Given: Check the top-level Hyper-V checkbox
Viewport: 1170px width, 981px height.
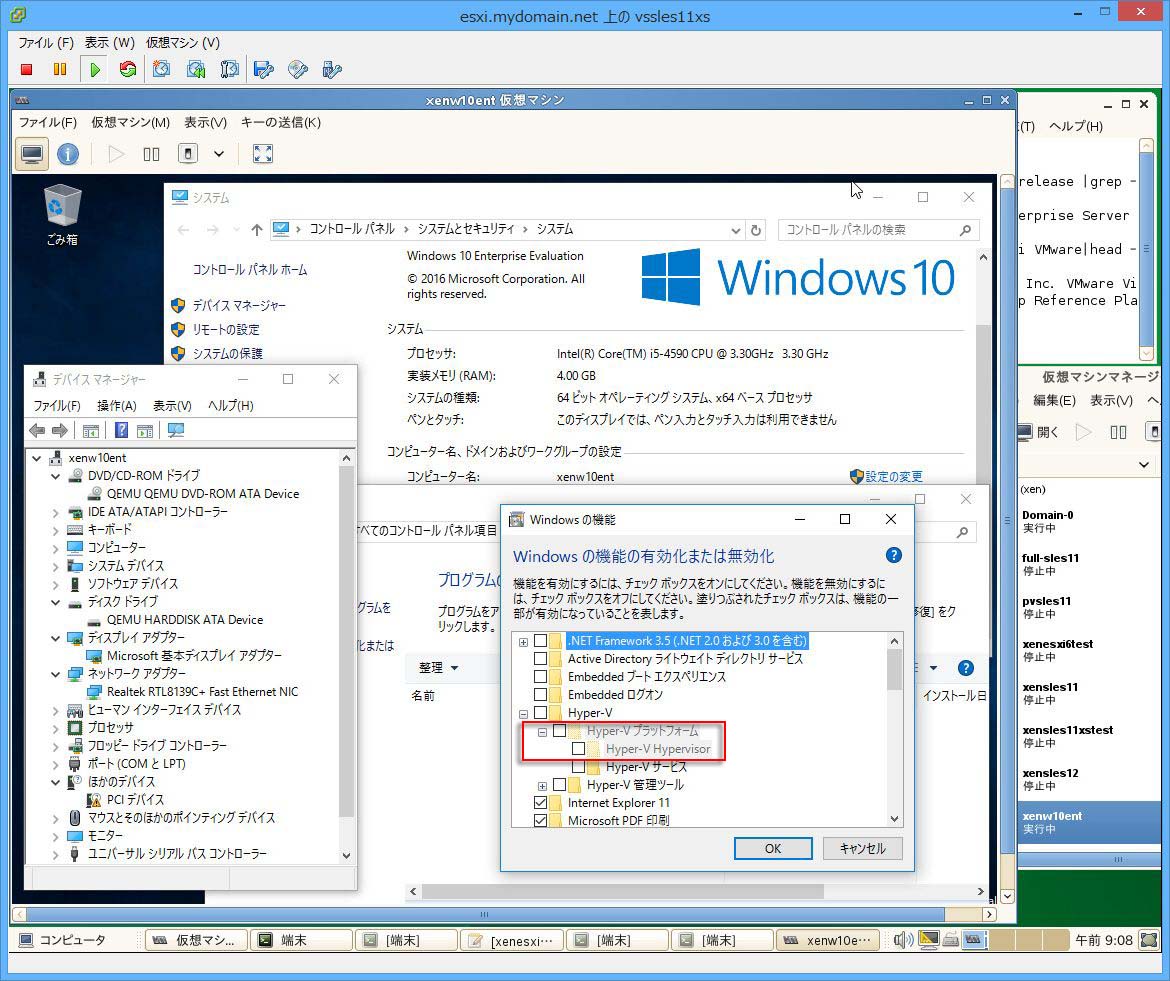Looking at the screenshot, I should (x=540, y=712).
